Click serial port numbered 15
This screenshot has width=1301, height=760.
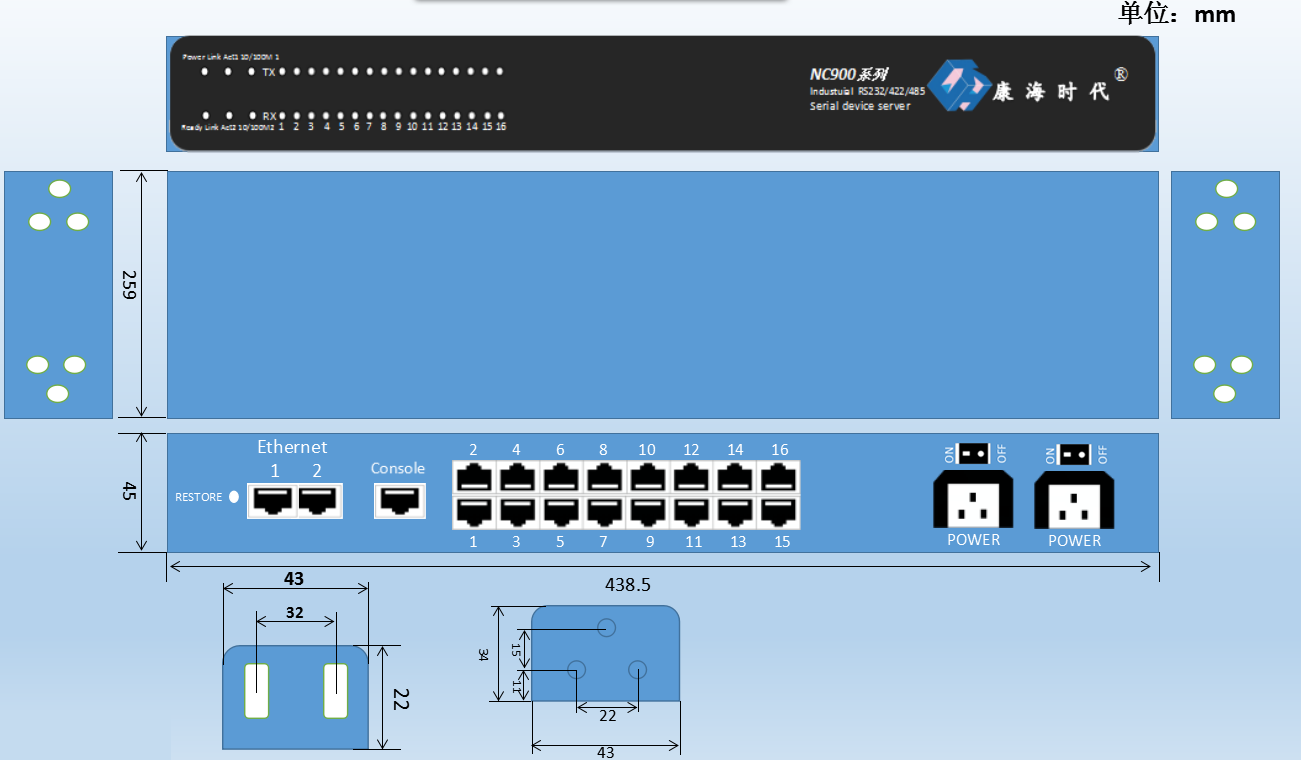coord(779,513)
